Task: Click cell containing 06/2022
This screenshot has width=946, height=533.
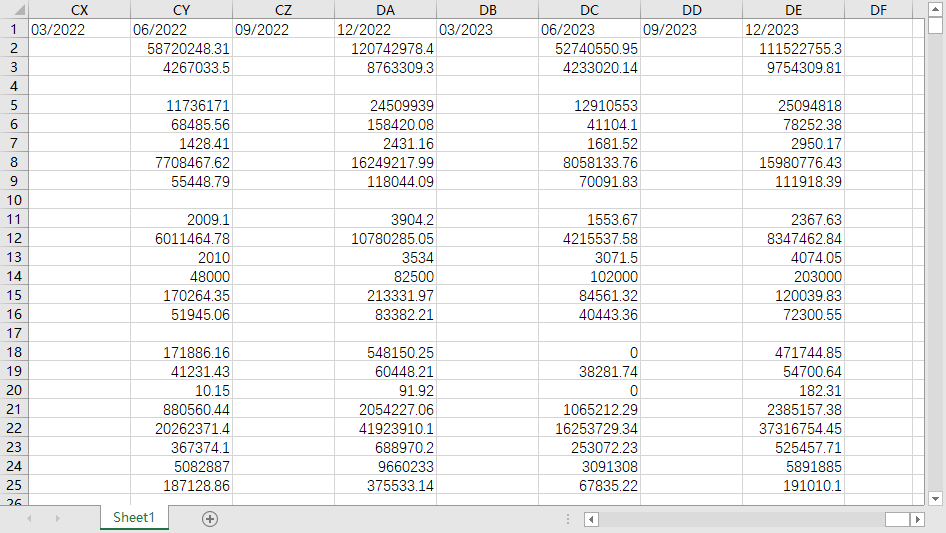Action: point(182,29)
